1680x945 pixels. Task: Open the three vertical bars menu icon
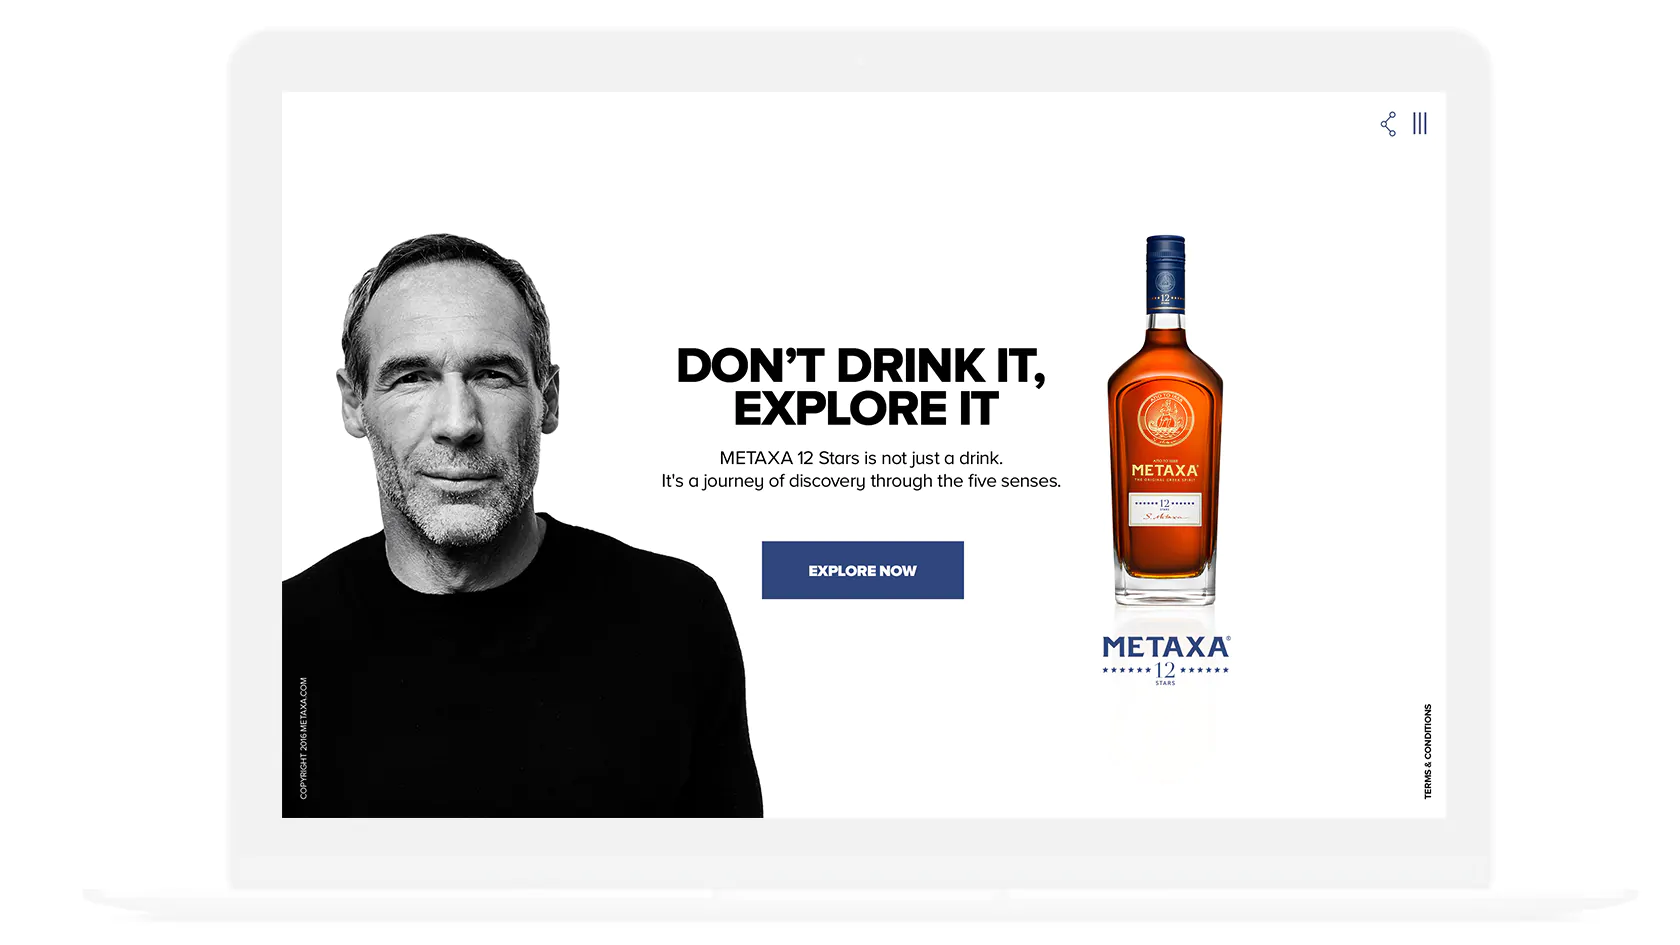(1420, 124)
